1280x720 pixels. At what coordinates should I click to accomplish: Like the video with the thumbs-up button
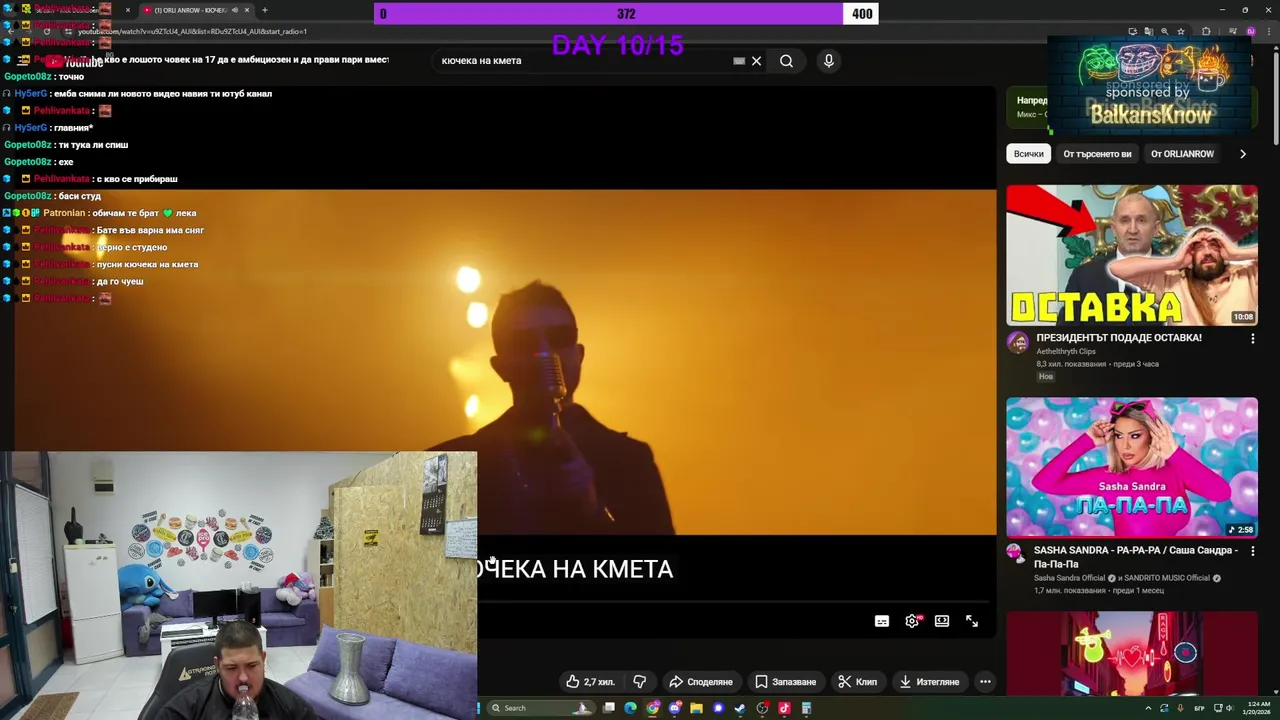(590, 682)
